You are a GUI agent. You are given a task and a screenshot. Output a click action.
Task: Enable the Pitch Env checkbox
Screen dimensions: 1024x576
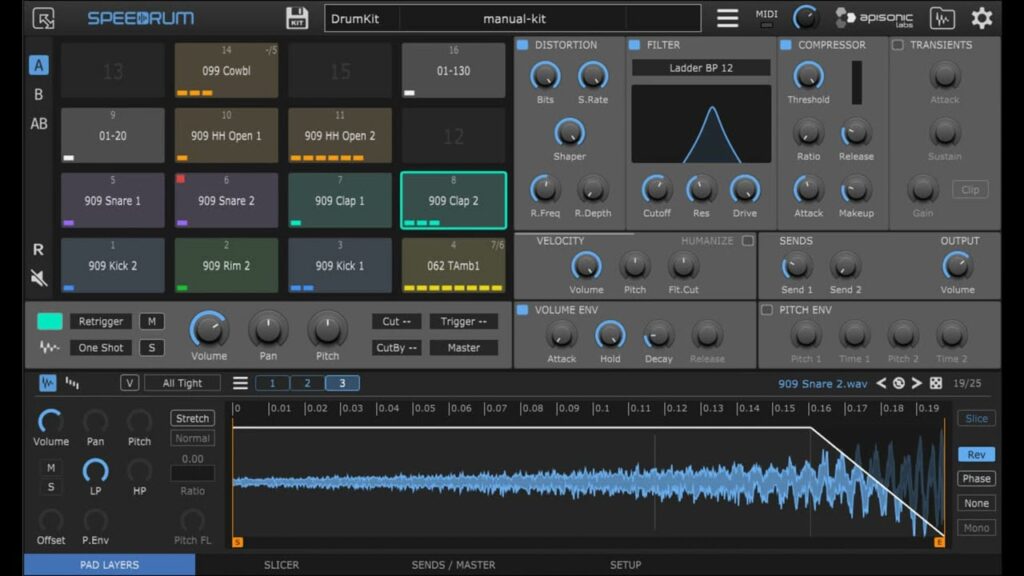pyautogui.click(x=767, y=310)
